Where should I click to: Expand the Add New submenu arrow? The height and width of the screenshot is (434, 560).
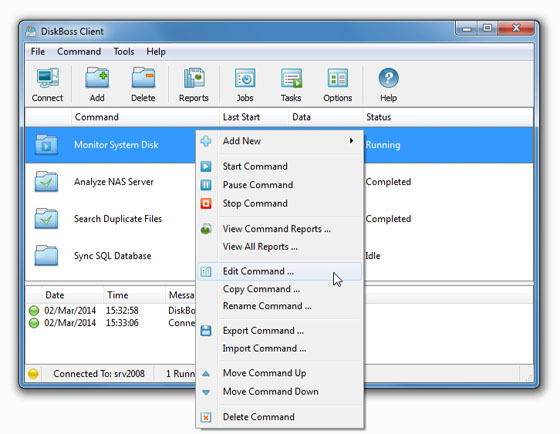coord(351,141)
